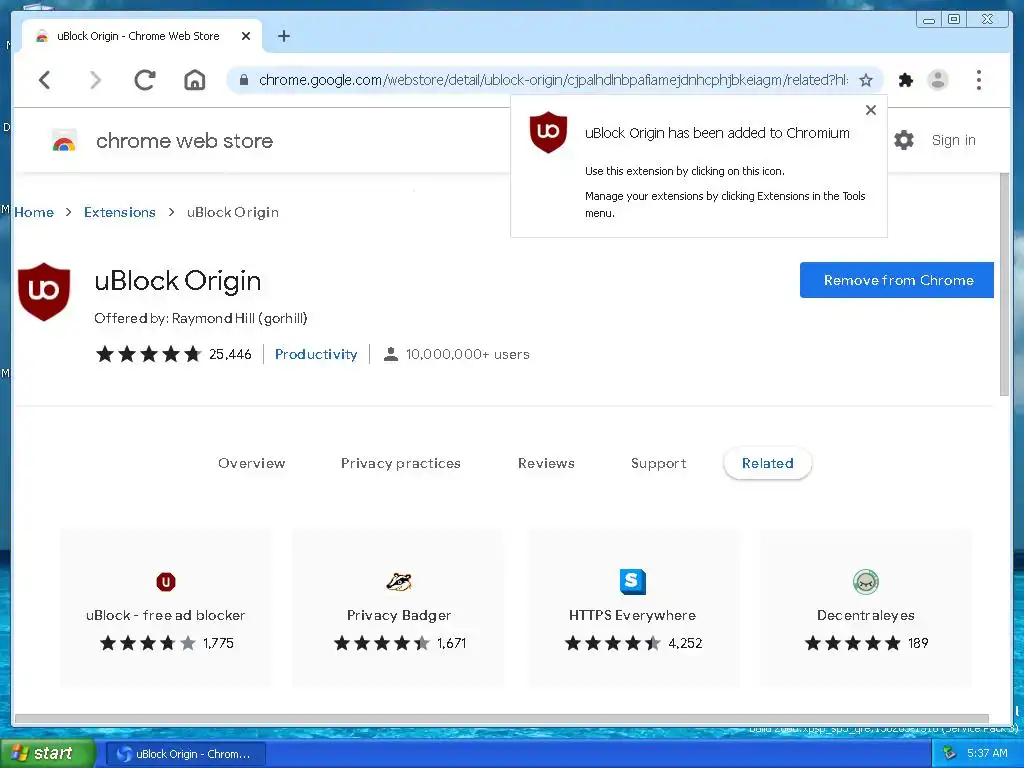This screenshot has width=1024, height=768.
Task: Open the Reviews tab
Action: tap(546, 463)
